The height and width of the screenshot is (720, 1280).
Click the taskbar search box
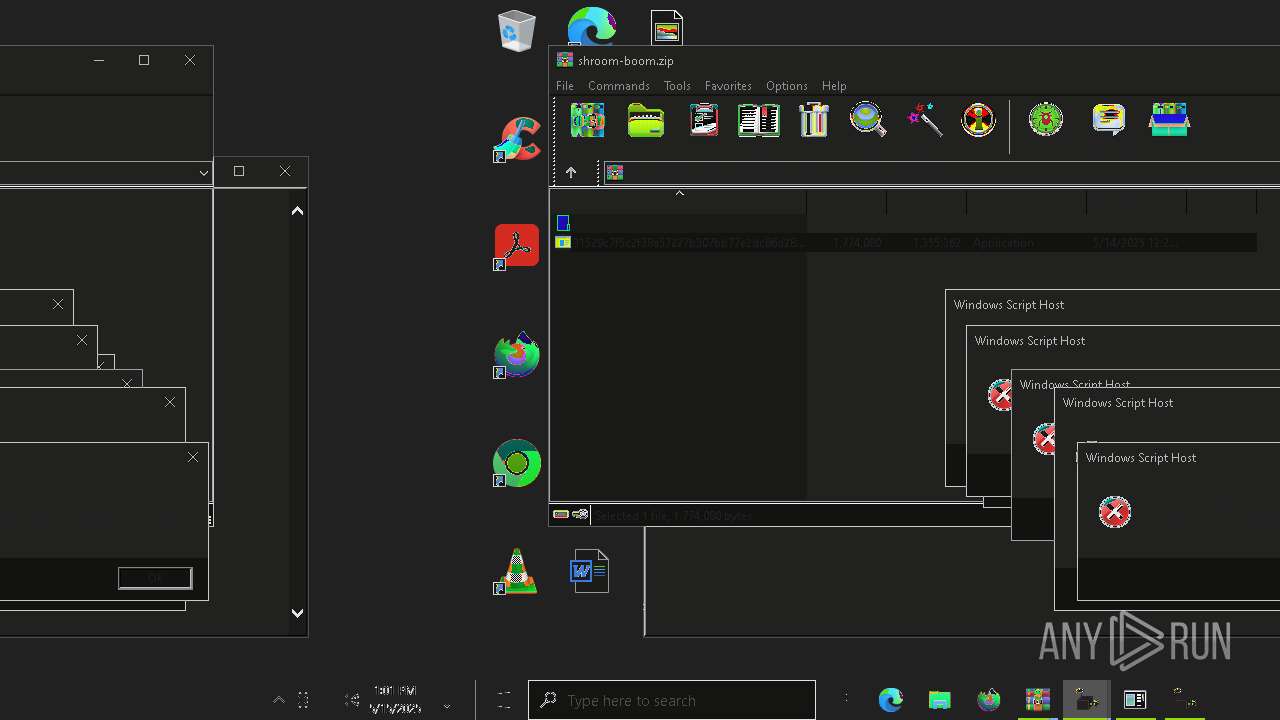pos(672,700)
